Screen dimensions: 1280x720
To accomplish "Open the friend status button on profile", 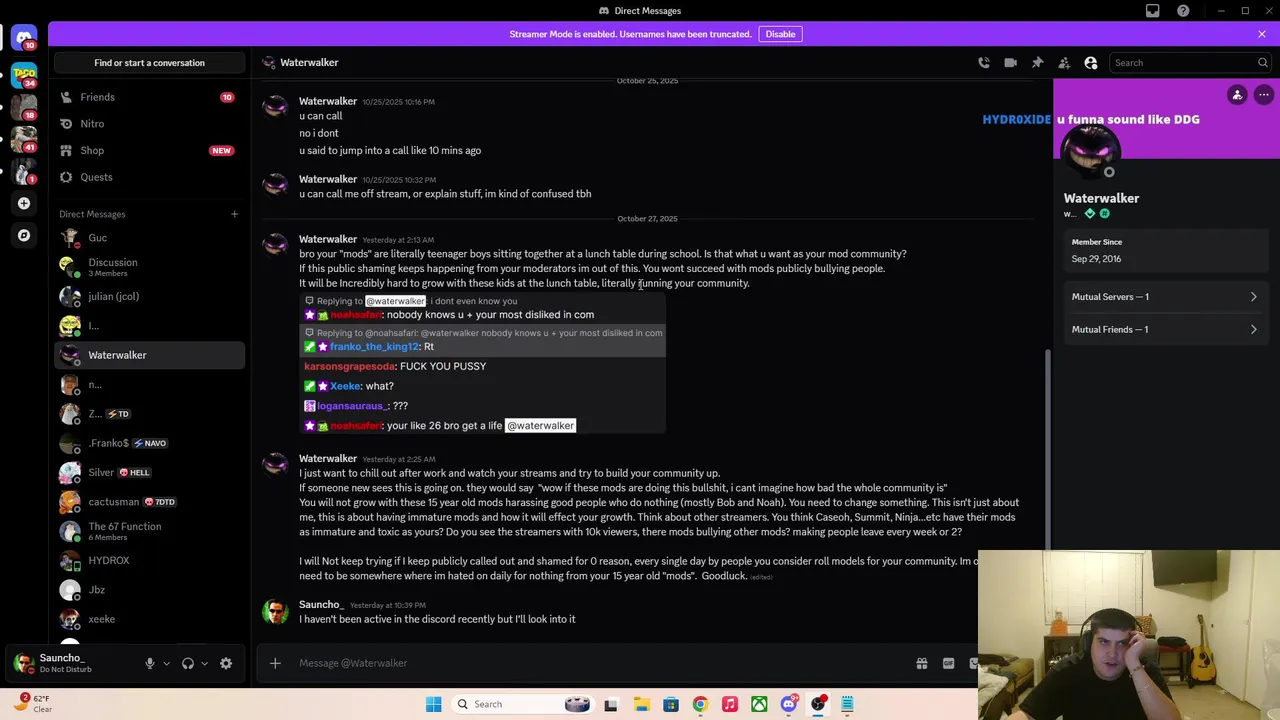I will point(1237,95).
